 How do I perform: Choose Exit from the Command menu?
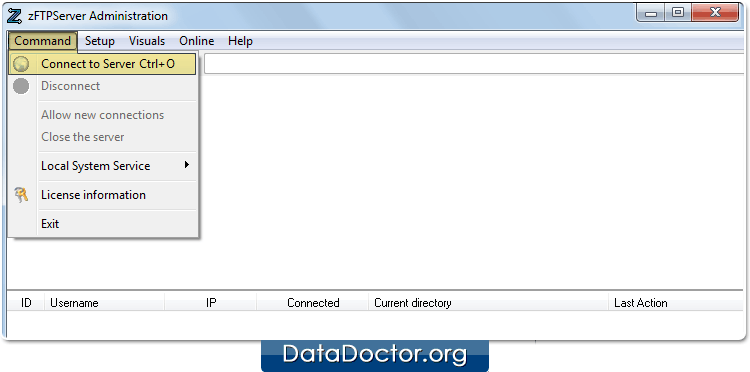point(102,223)
